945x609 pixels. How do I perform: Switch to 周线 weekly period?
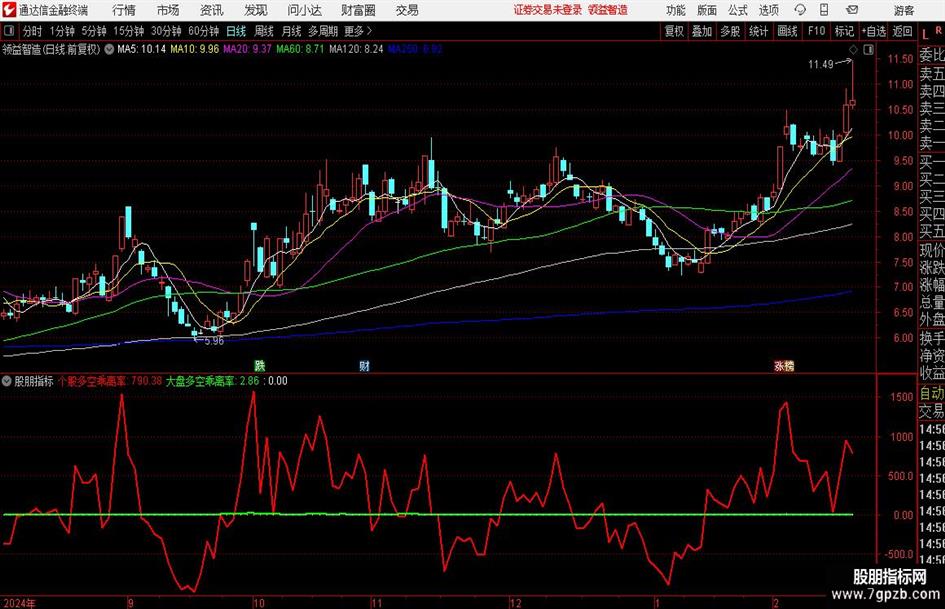(264, 31)
